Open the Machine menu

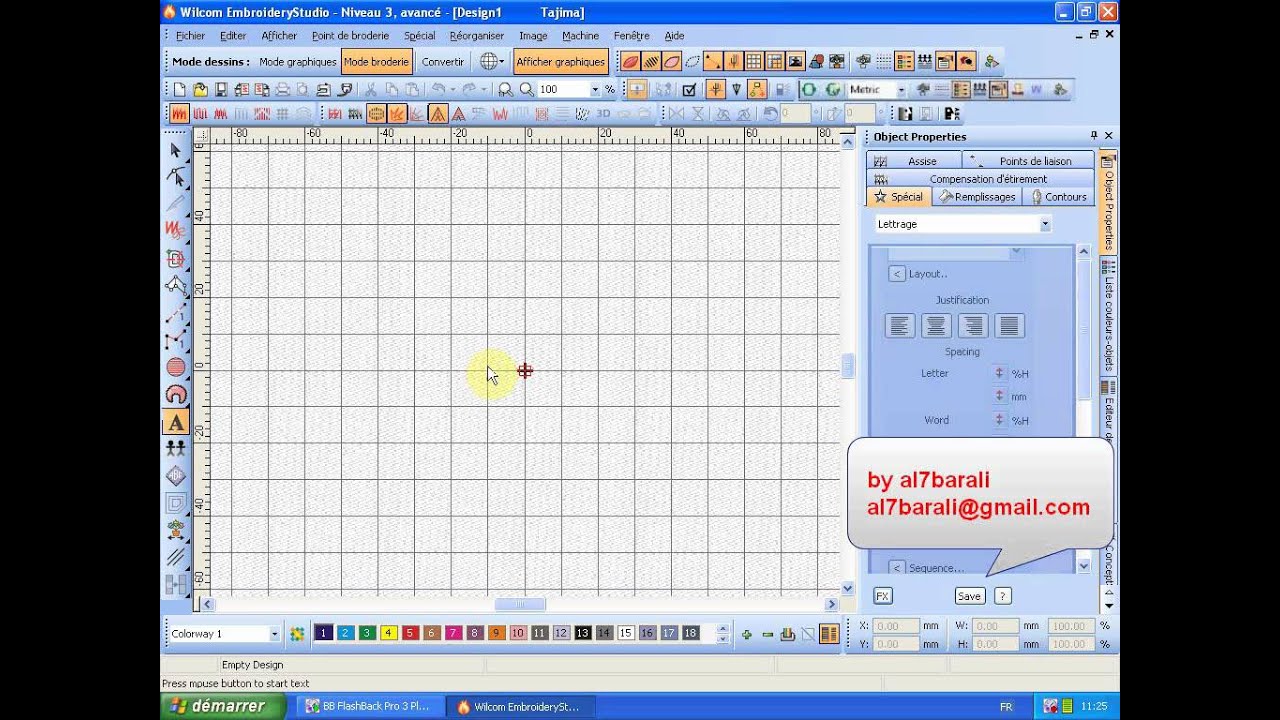pyautogui.click(x=580, y=36)
